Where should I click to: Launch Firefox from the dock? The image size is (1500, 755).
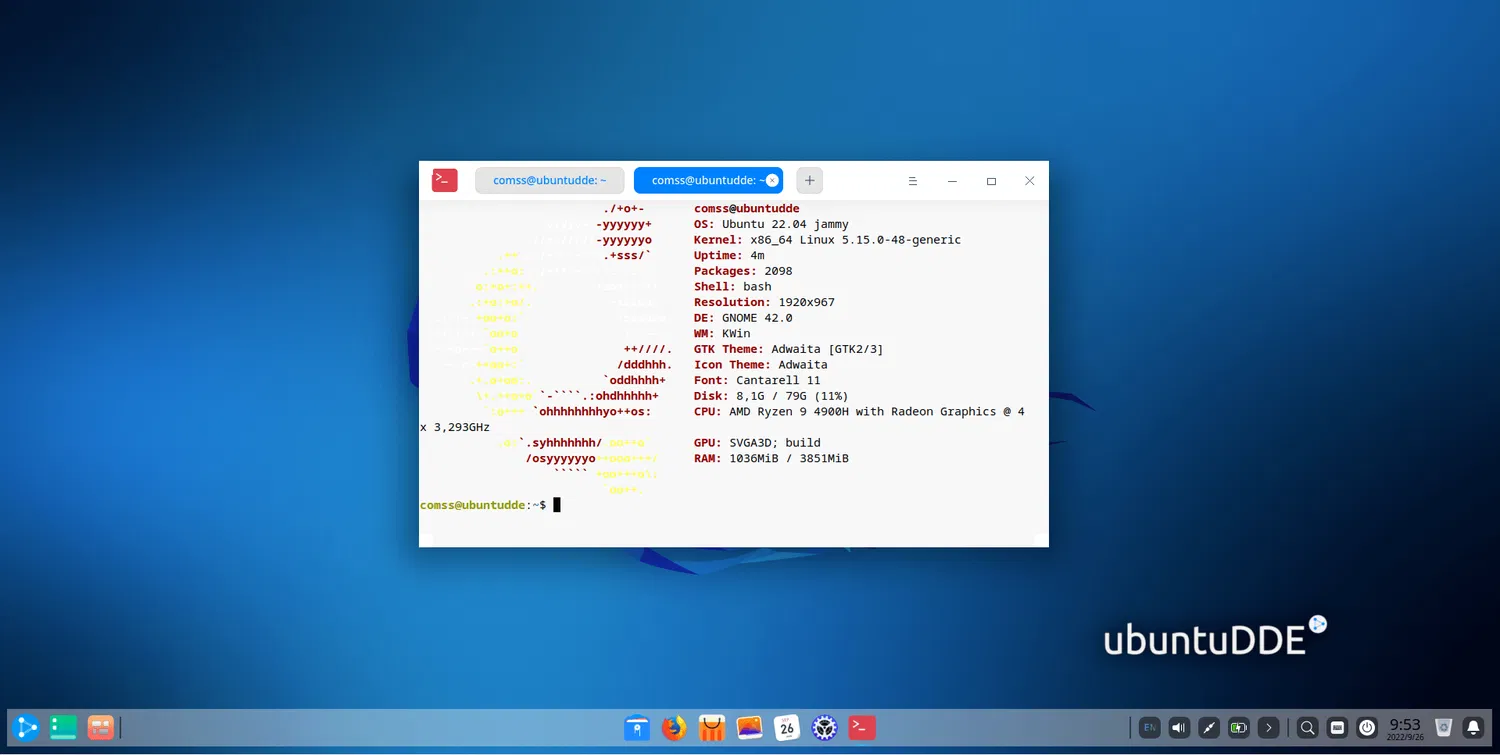(x=675, y=727)
